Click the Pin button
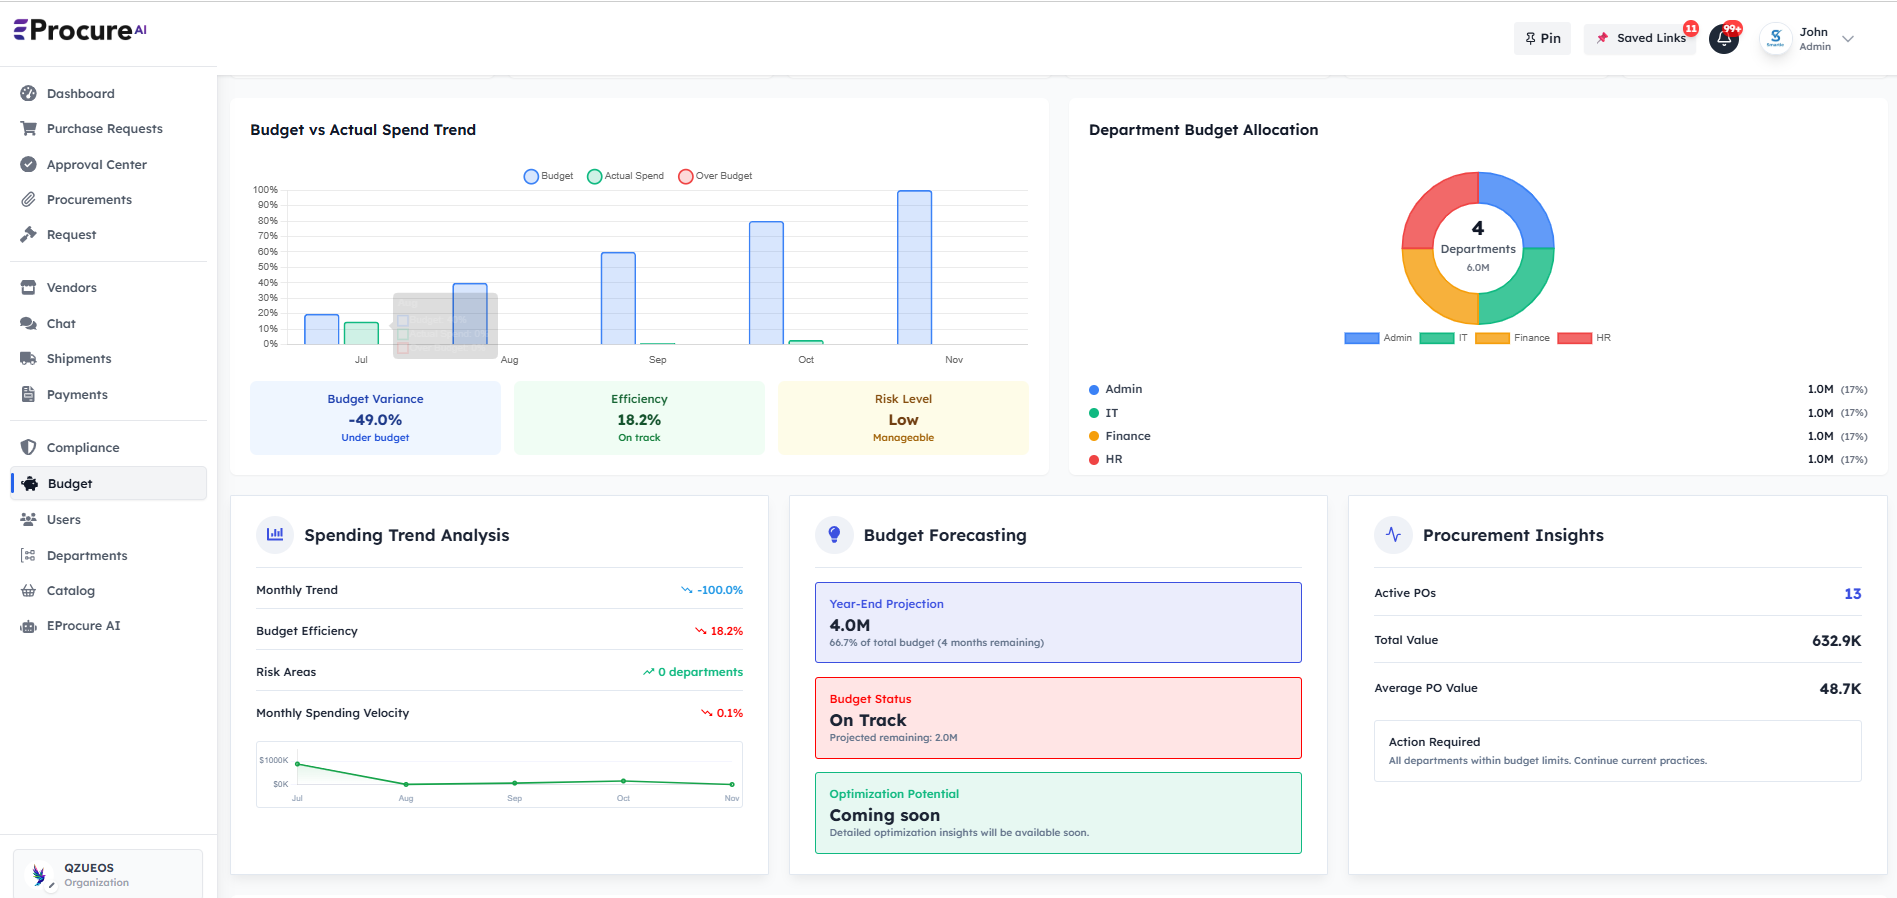Screen dimensions: 1897x898 click(1542, 39)
